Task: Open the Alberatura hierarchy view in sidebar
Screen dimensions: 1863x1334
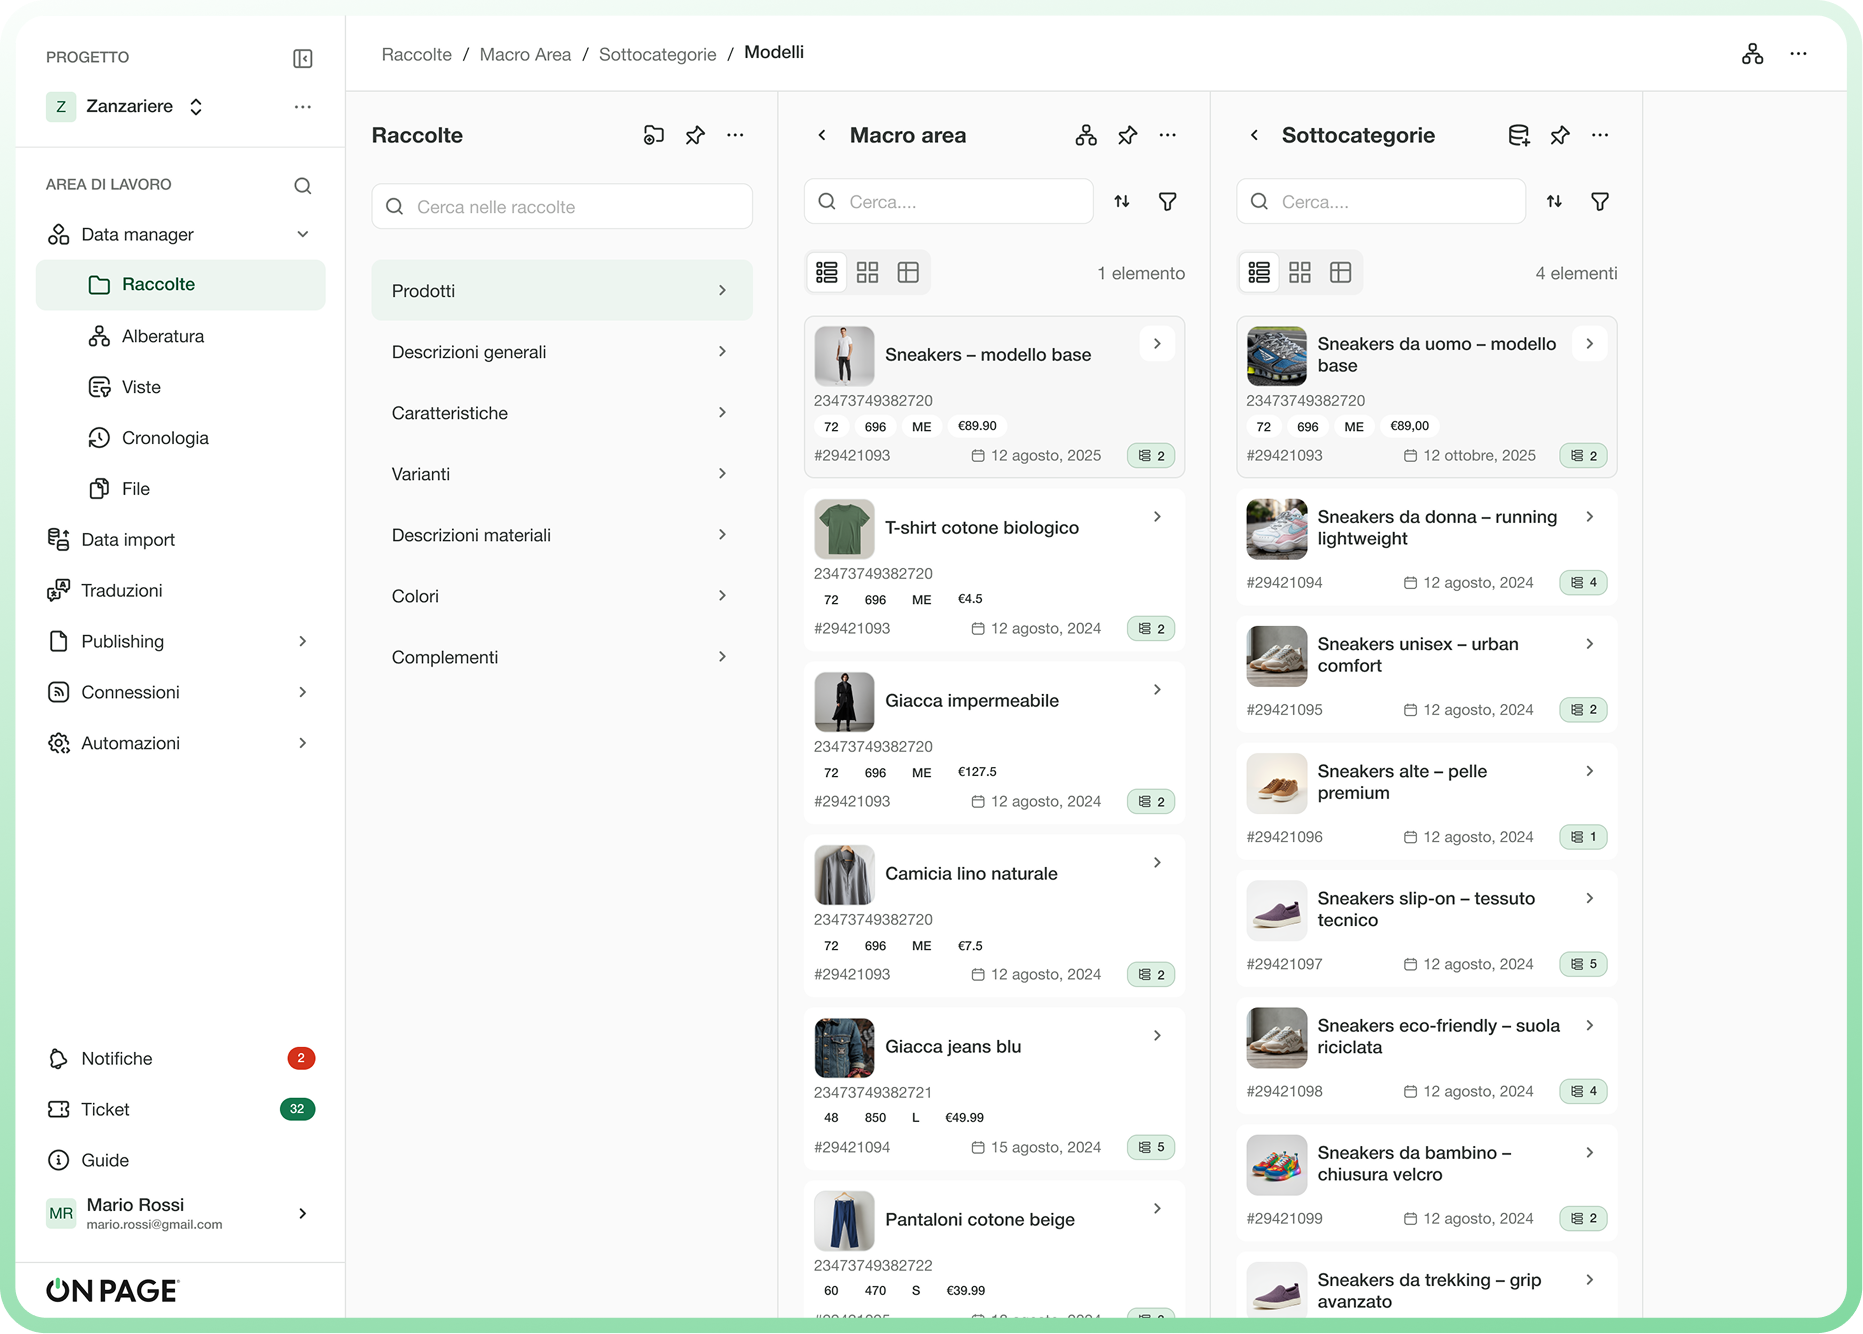Action: 162,336
